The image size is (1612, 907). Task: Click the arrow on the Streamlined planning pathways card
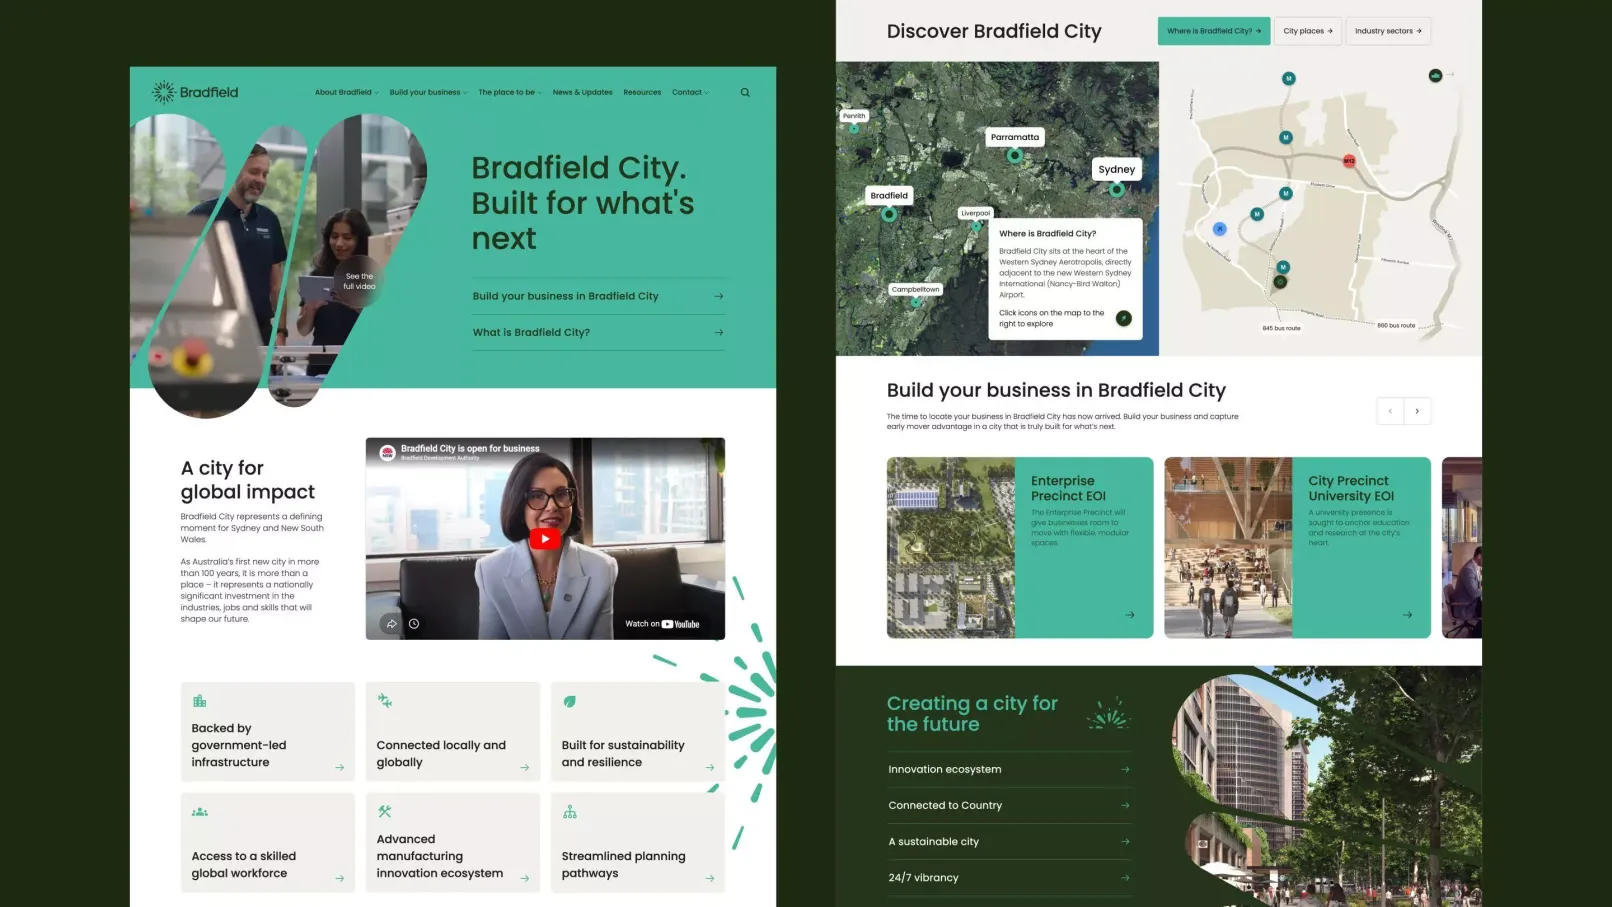tap(710, 879)
